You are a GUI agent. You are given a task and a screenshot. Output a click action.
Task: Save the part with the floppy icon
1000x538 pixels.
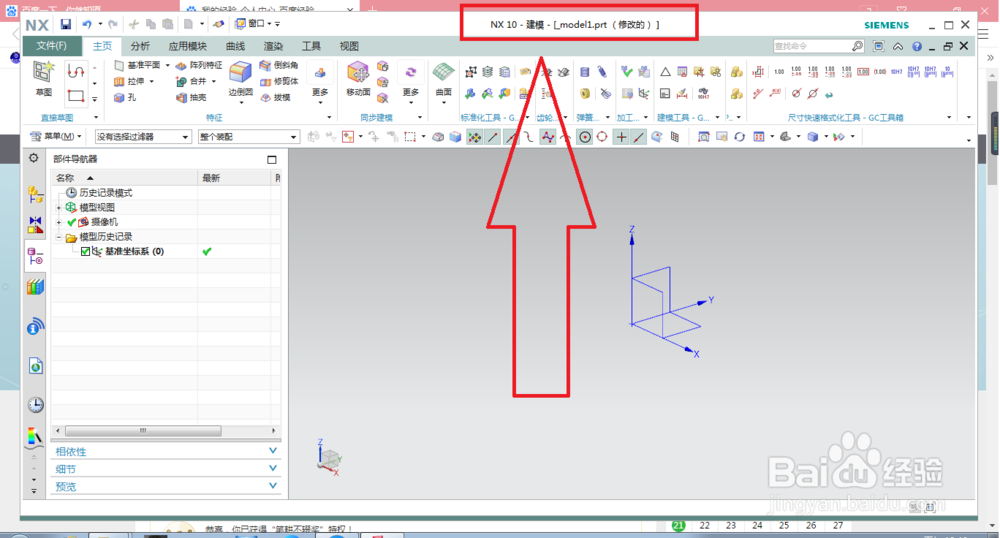click(66, 24)
